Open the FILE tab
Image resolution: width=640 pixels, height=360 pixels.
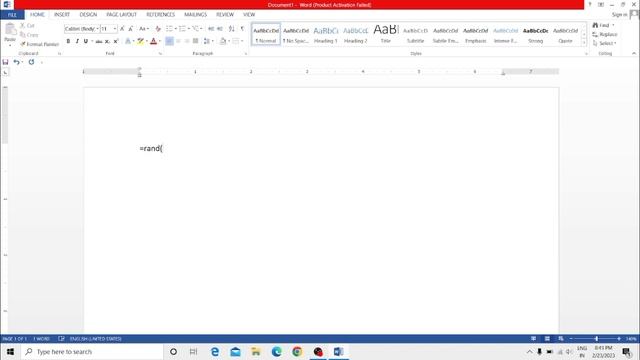pyautogui.click(x=12, y=15)
